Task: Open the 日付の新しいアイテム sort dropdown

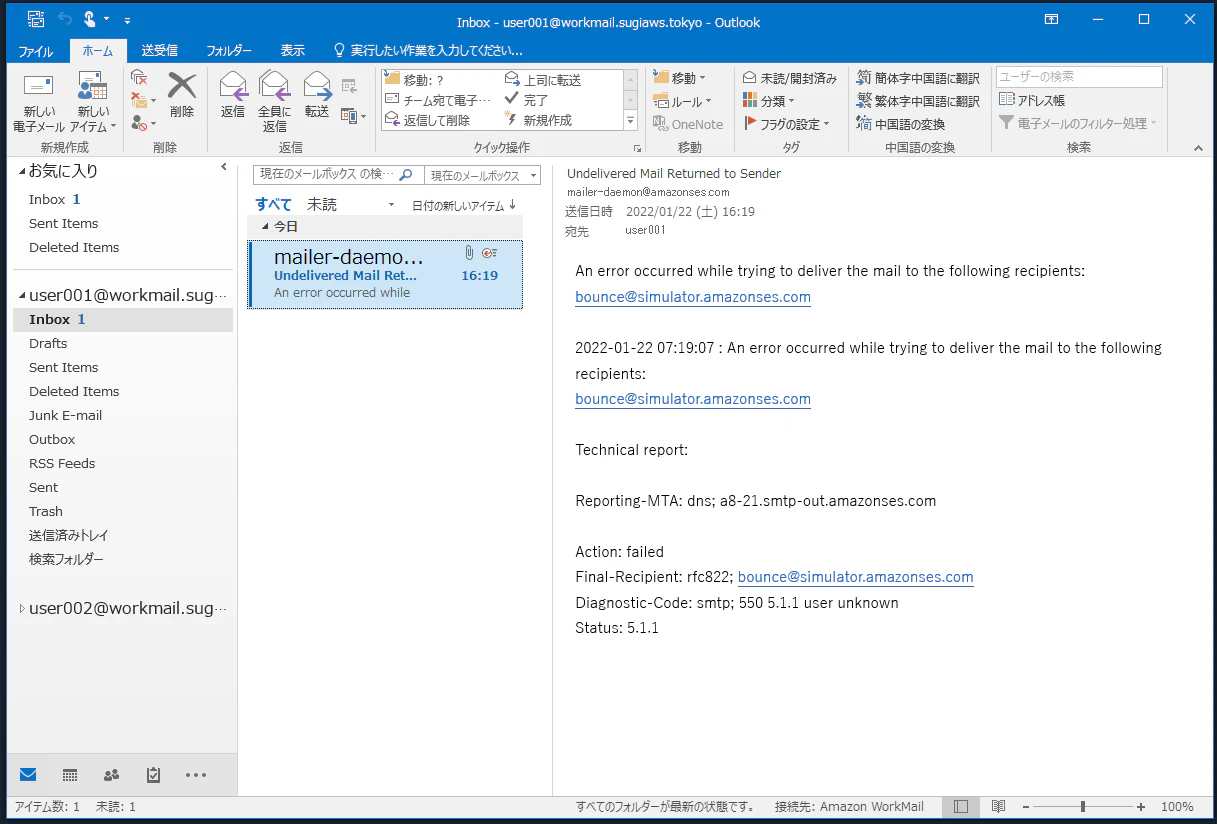Action: coord(464,205)
